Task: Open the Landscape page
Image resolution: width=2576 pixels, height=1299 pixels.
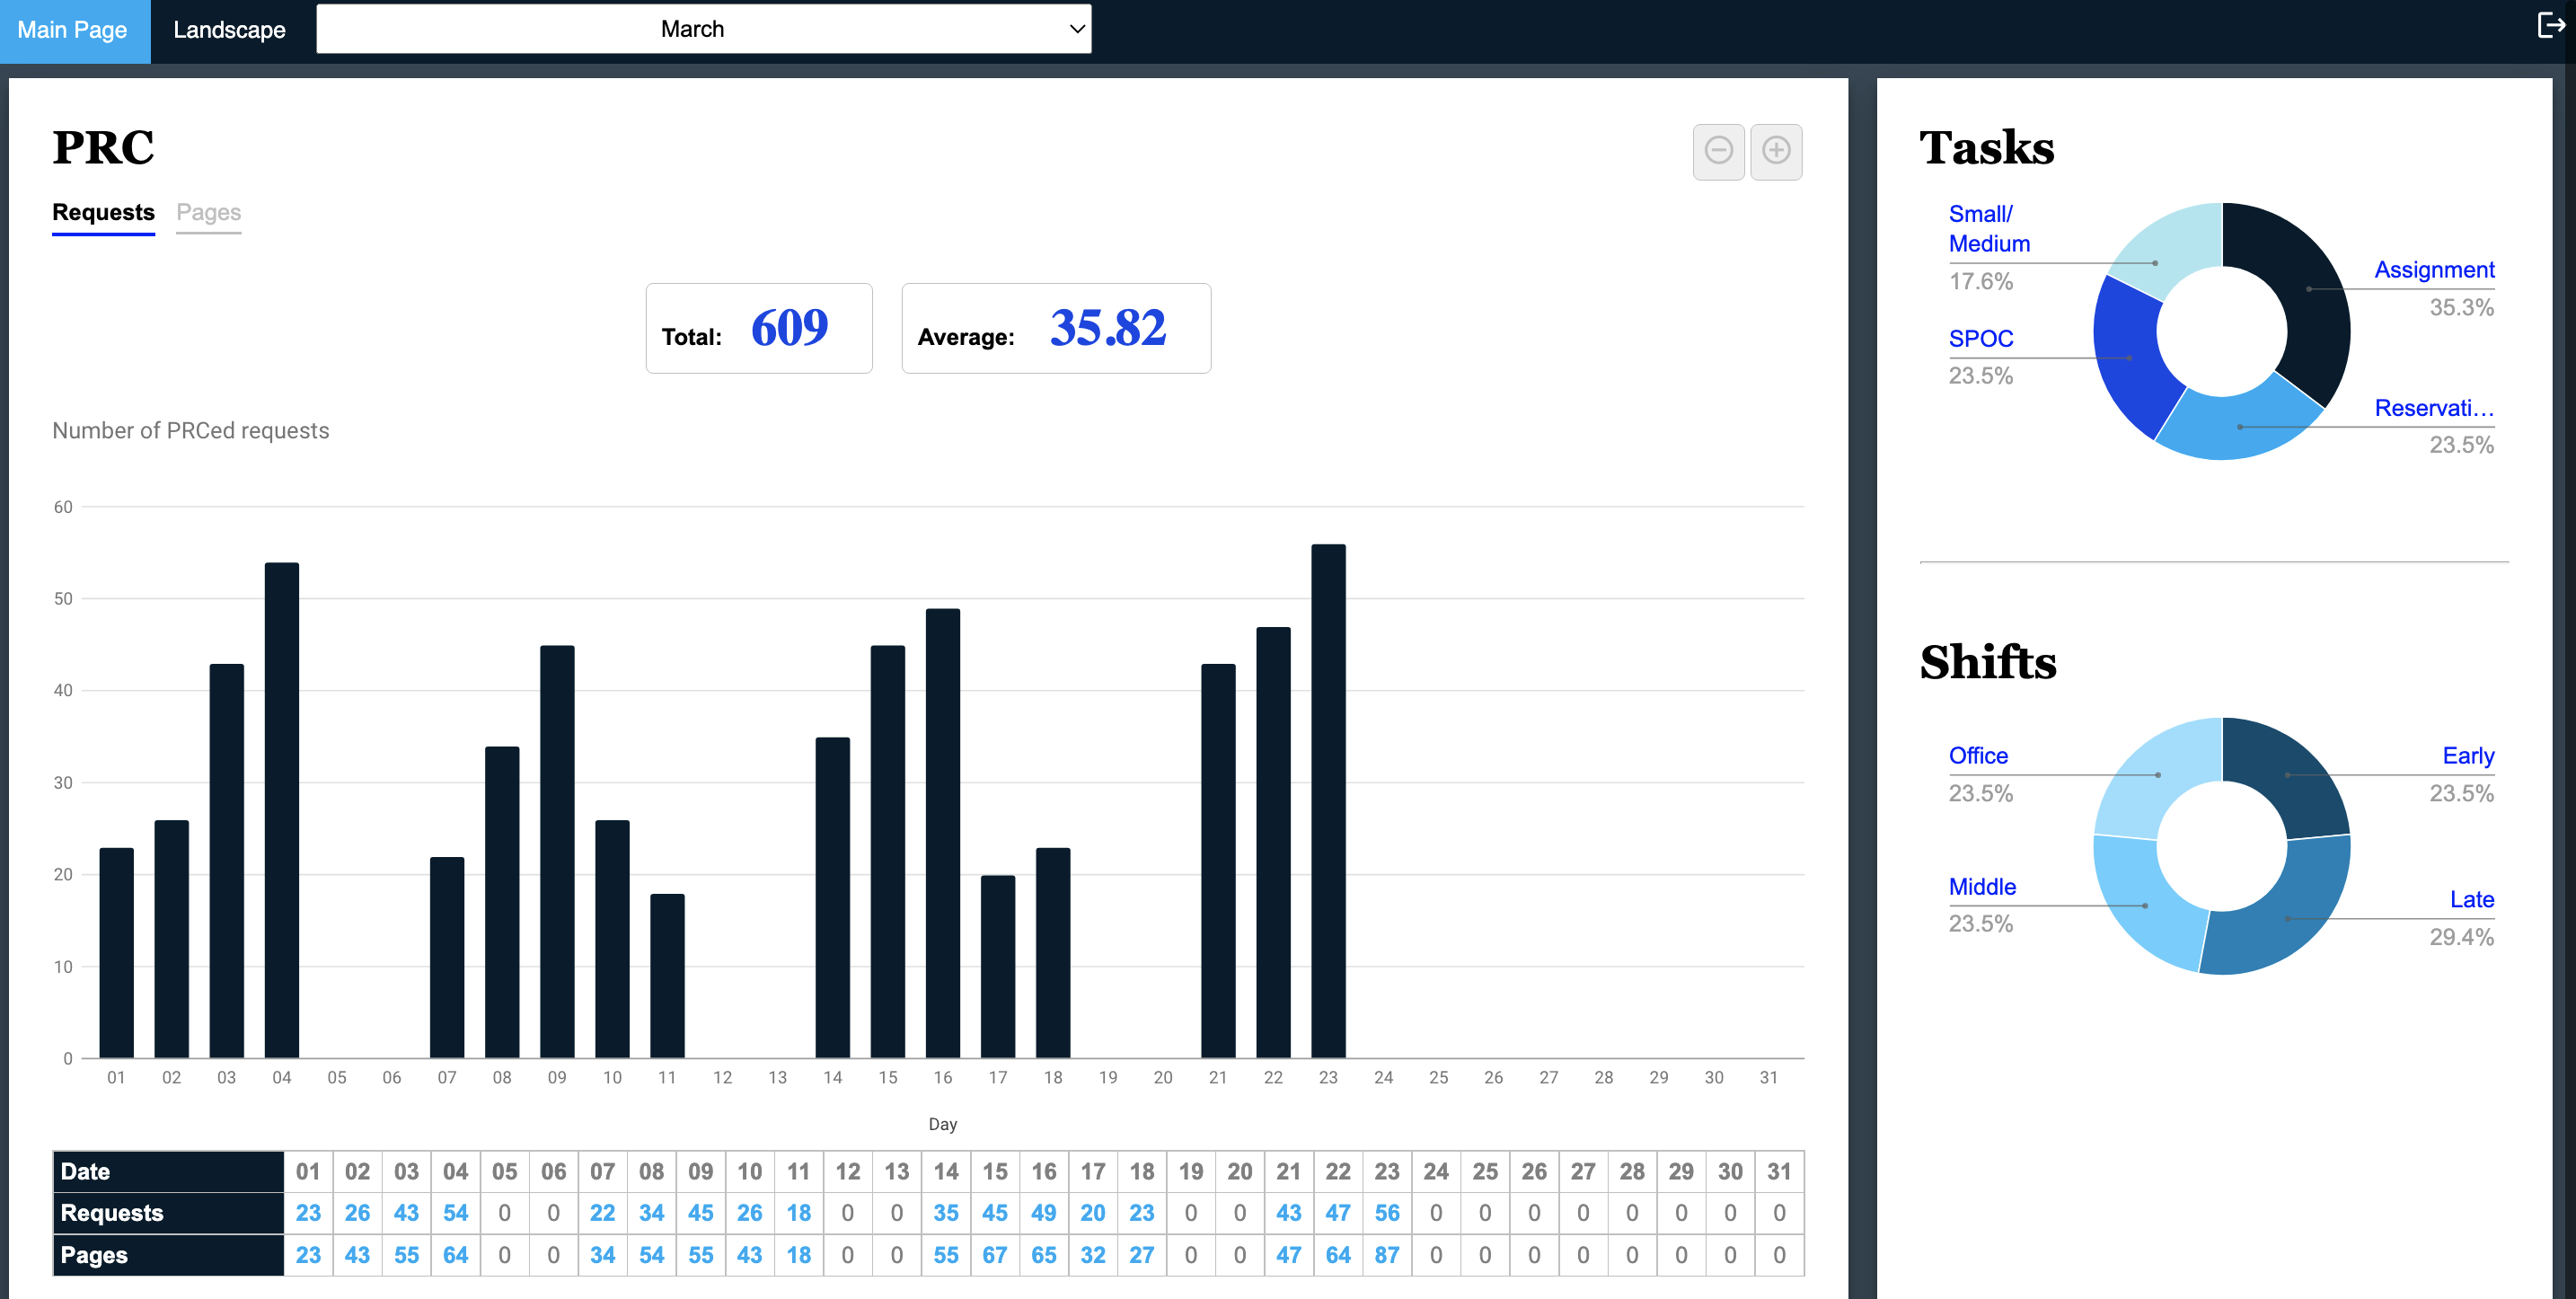Action: point(229,29)
